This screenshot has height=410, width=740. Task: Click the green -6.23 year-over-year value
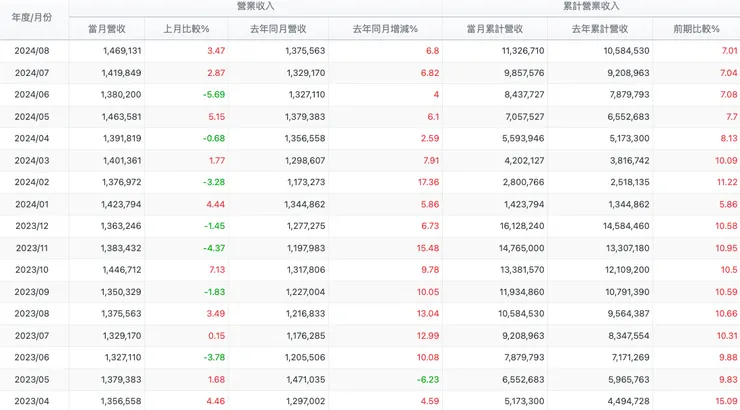point(428,380)
